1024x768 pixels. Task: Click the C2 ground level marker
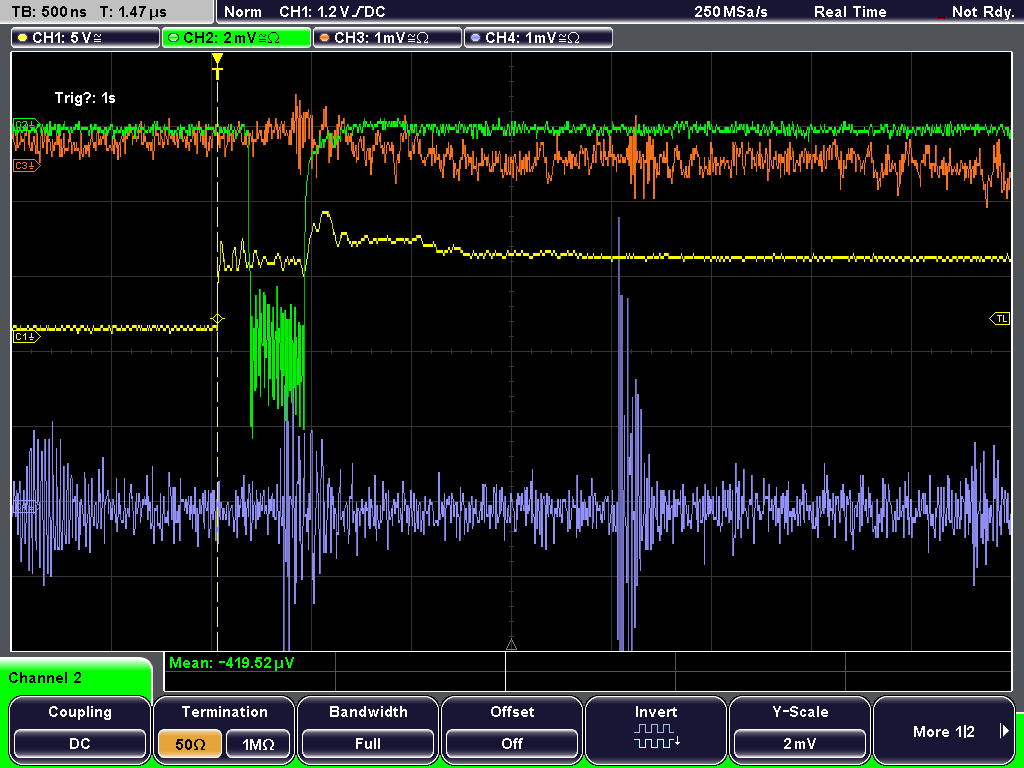27,124
